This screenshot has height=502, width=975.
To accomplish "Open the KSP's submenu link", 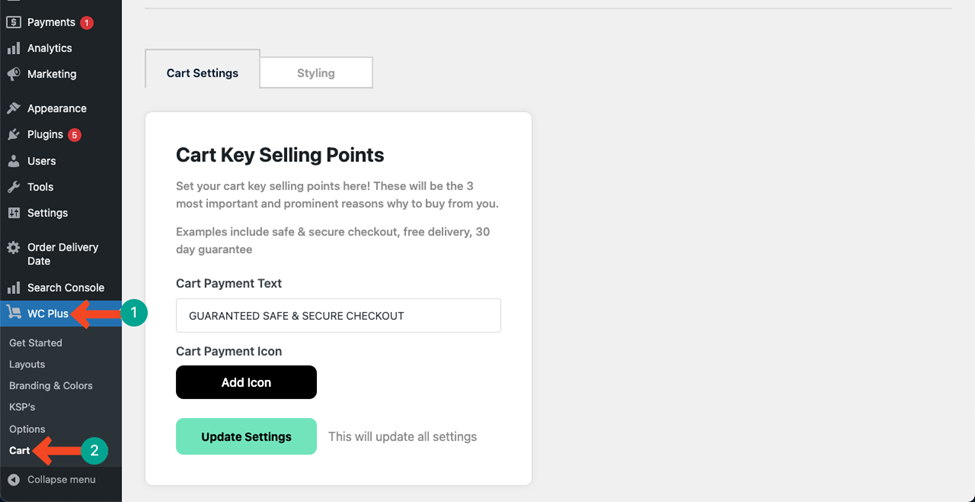I will click(22, 407).
